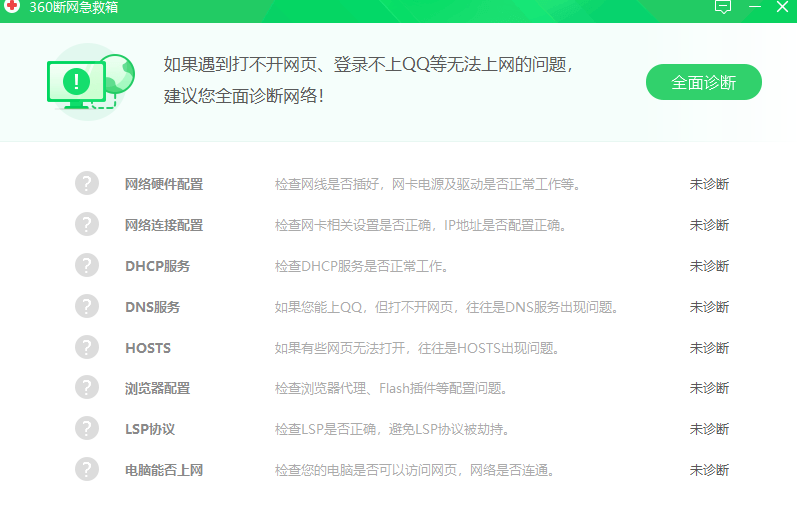The height and width of the screenshot is (511, 797).
Task: Open the feedback message icon in title bar
Action: coord(723,7)
